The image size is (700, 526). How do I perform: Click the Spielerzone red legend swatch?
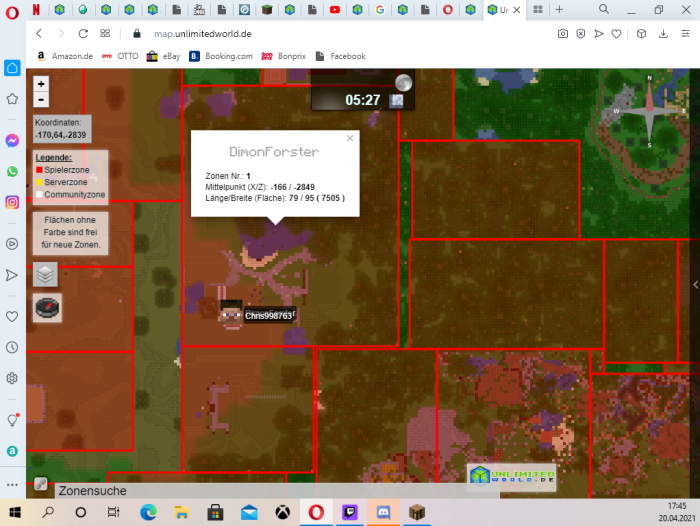[39, 170]
